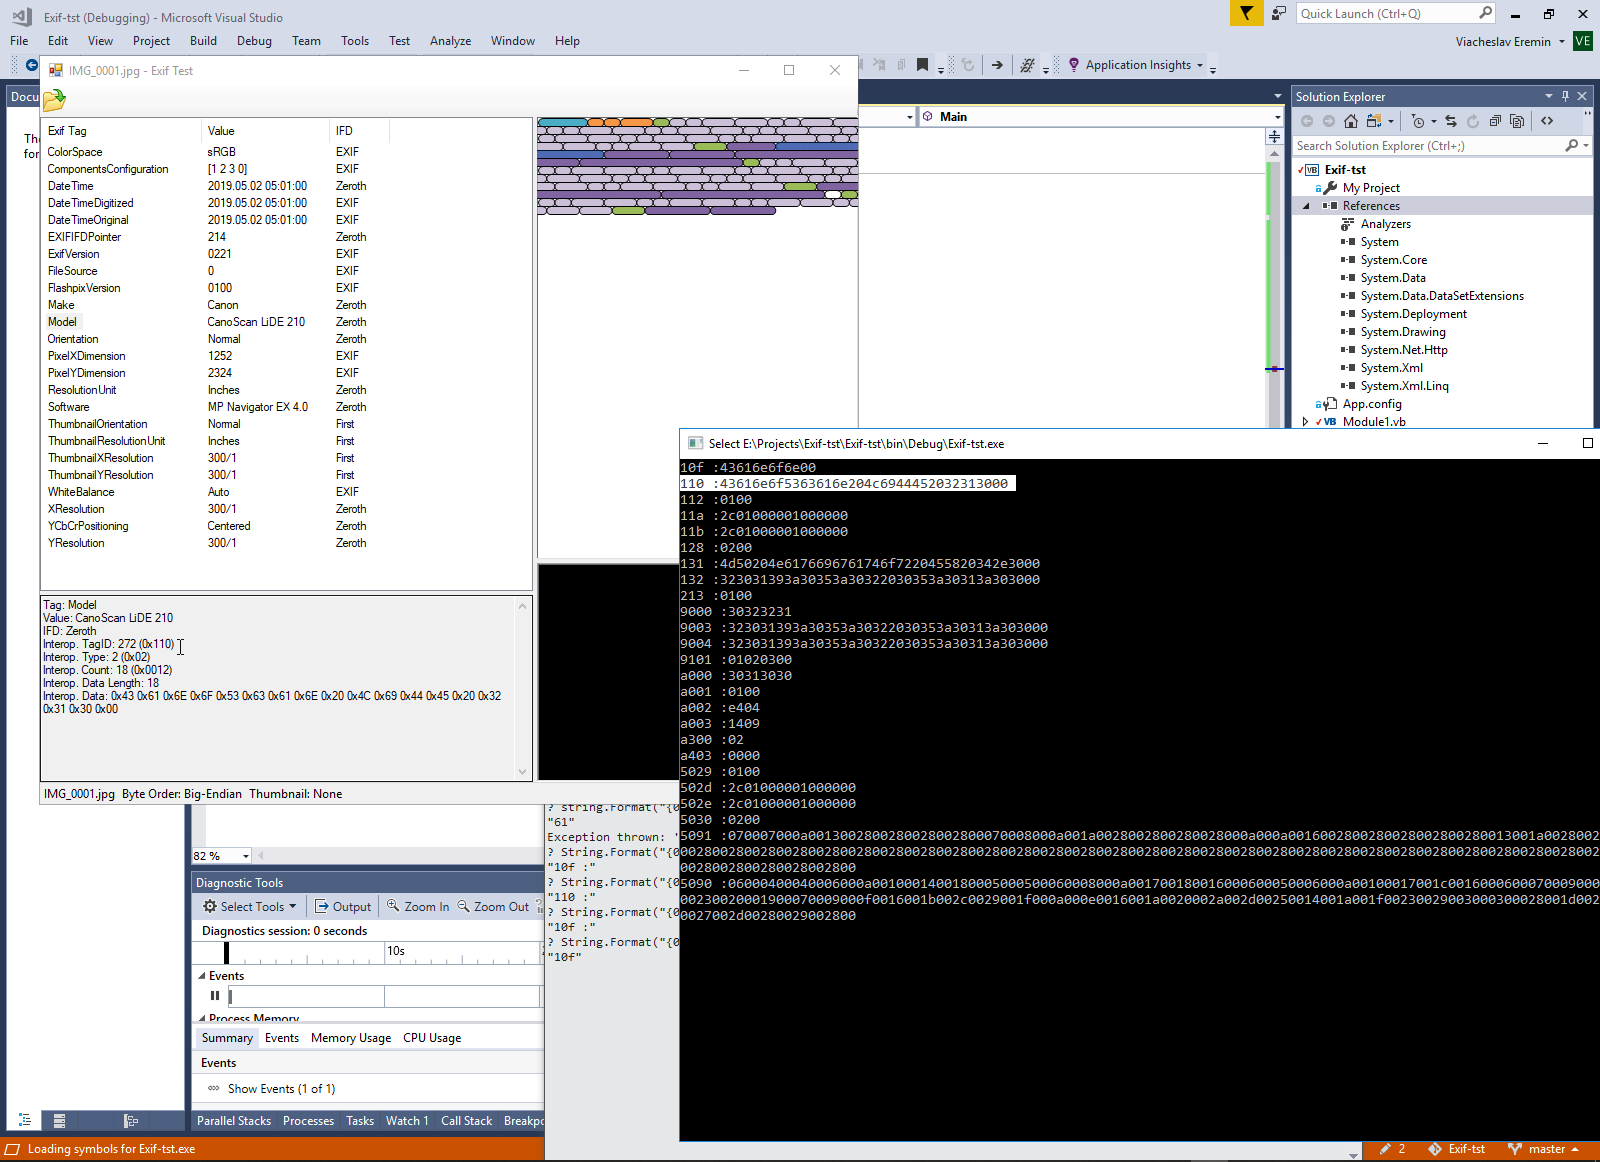1600x1162 pixels.
Task: Collapse the References node
Action: coord(1306,206)
